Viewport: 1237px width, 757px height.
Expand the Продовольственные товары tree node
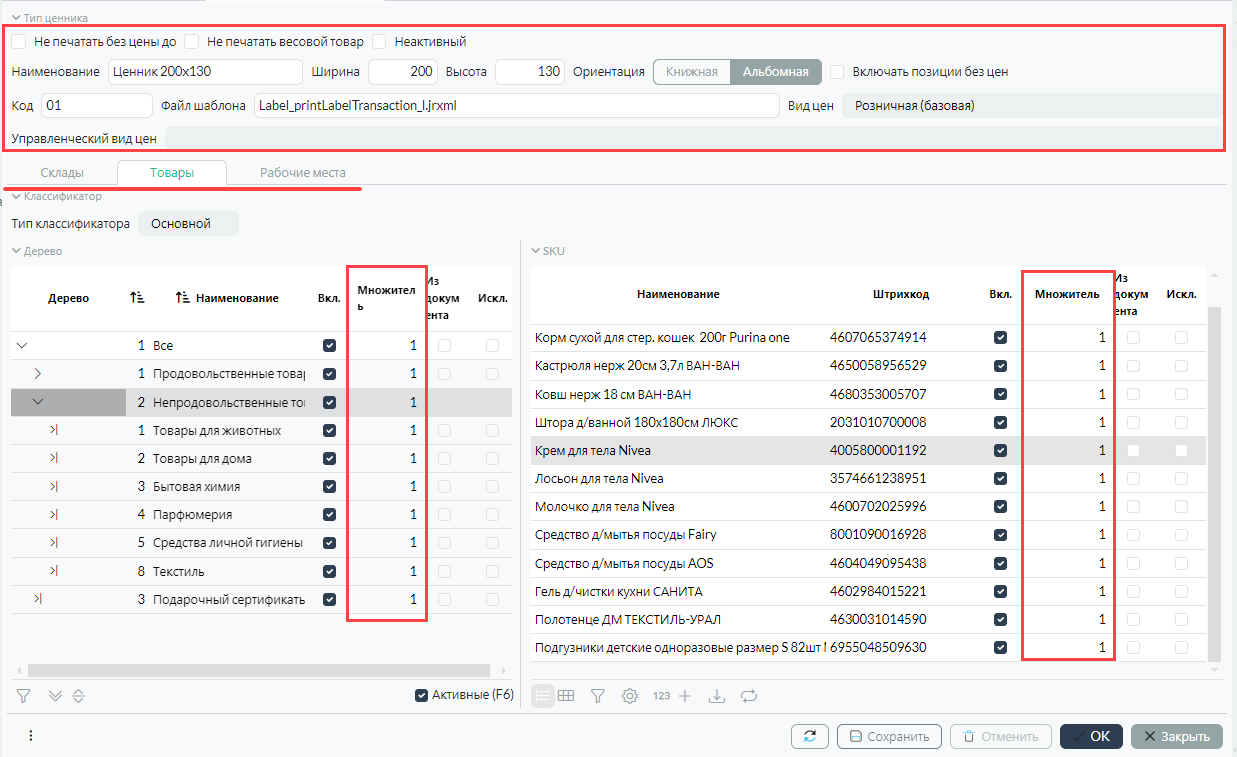(39, 374)
